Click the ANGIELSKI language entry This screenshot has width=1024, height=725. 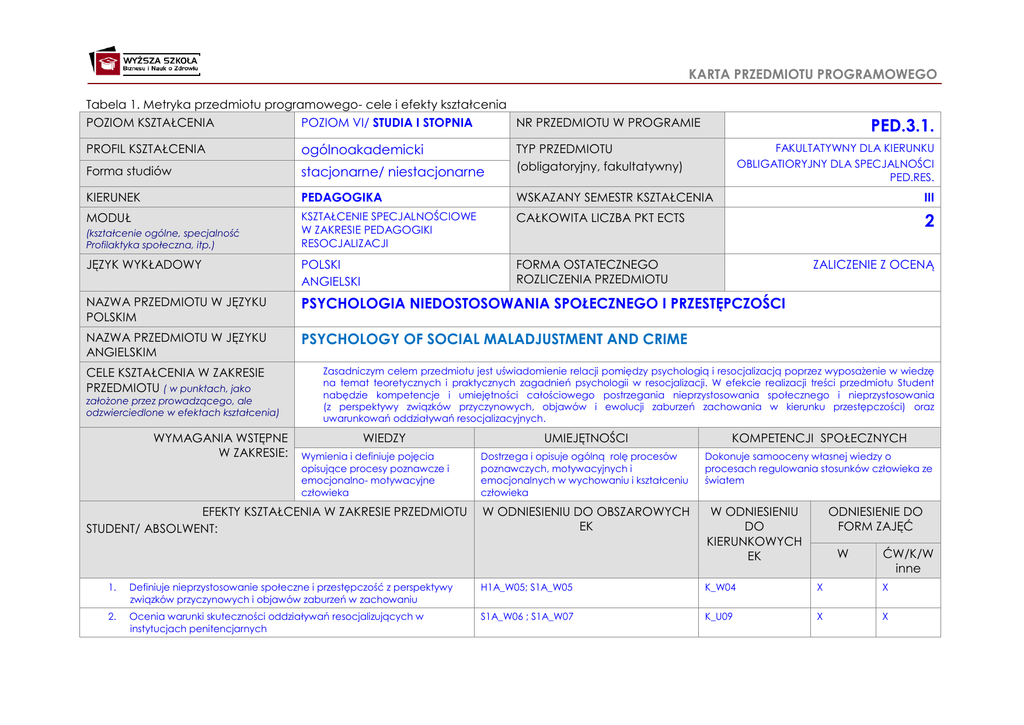click(x=330, y=282)
